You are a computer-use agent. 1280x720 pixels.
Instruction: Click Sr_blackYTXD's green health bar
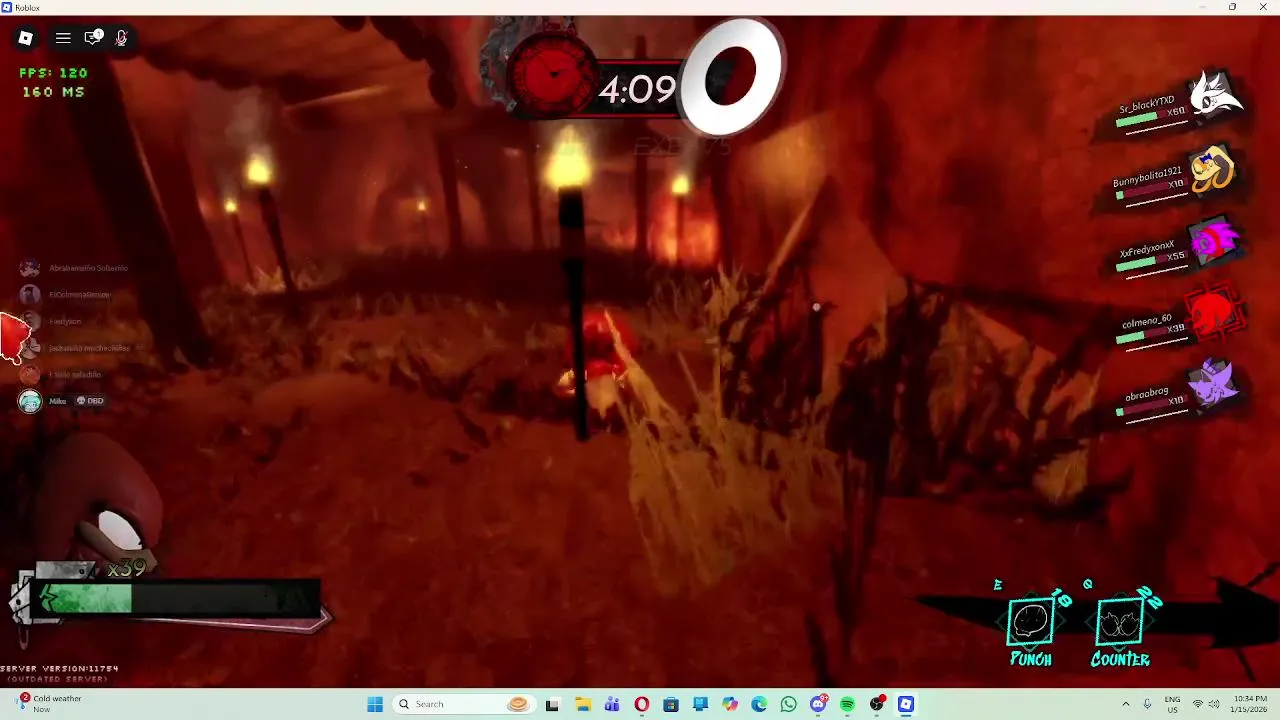[1139, 121]
